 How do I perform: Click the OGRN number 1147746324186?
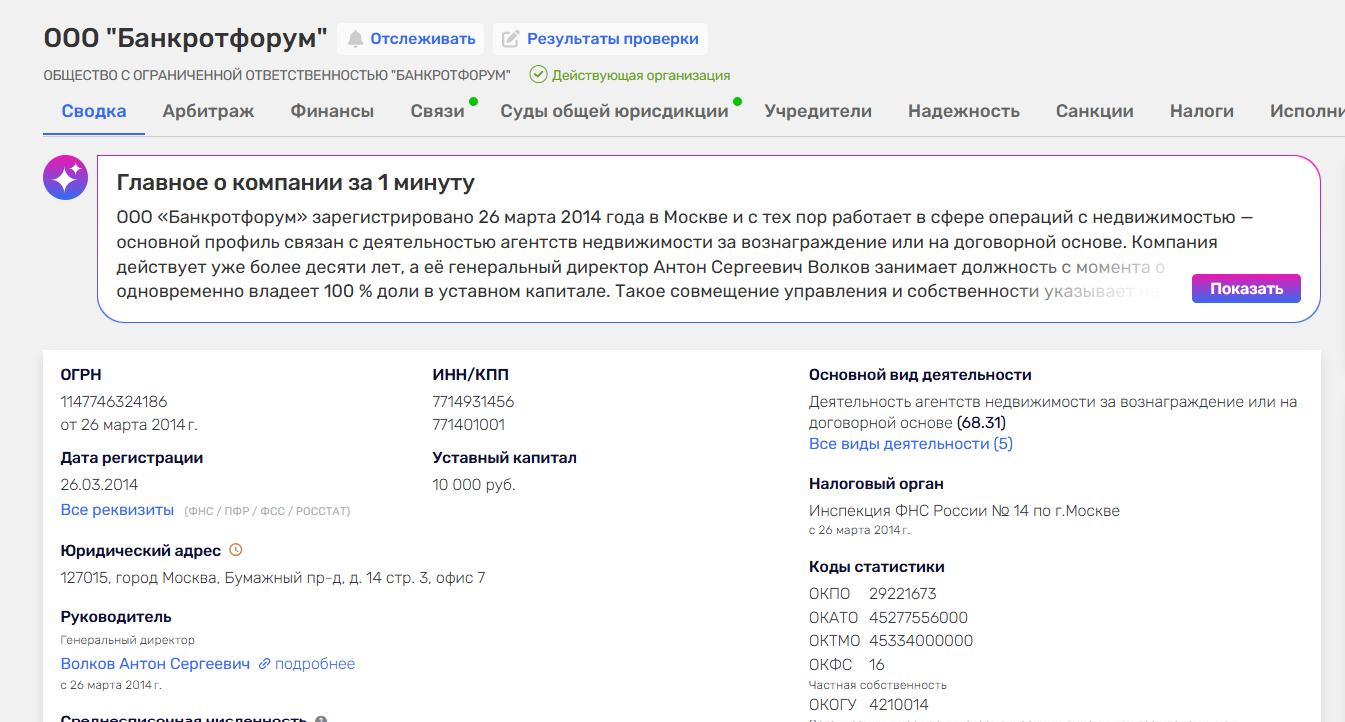[114, 402]
